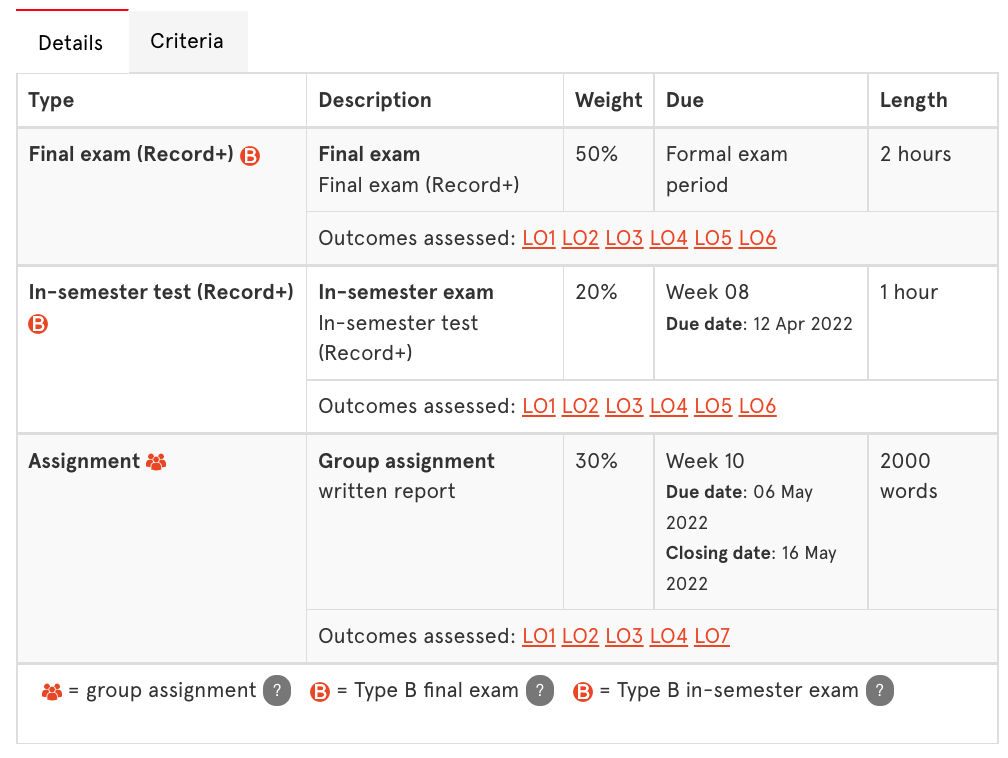Click the Type B icon beside Final exam (Record+)
This screenshot has height=758, width=1008.
(250, 155)
